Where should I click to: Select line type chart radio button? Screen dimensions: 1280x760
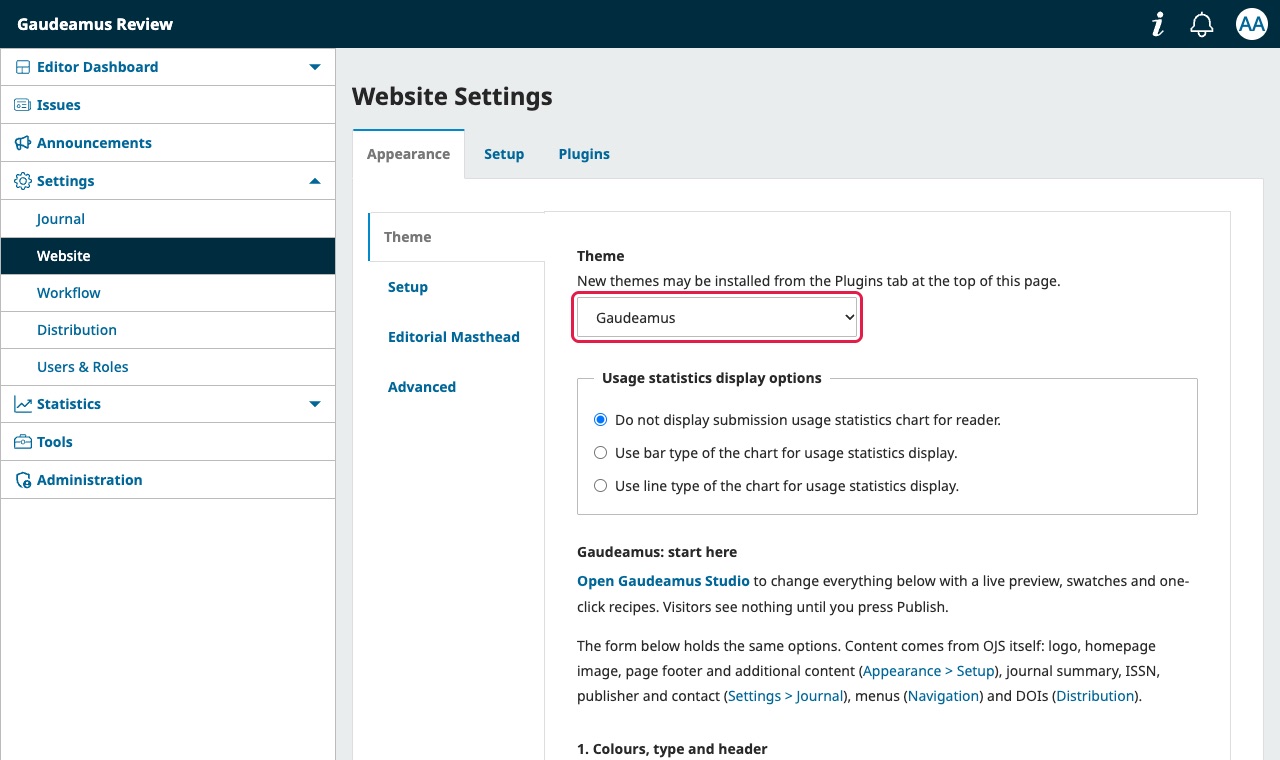(600, 486)
